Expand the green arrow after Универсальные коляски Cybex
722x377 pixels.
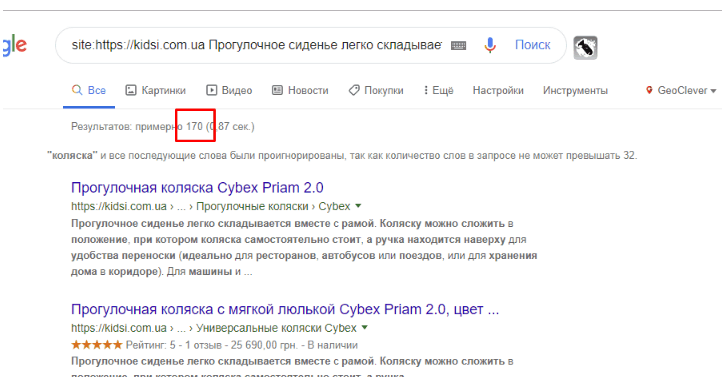(x=365, y=327)
